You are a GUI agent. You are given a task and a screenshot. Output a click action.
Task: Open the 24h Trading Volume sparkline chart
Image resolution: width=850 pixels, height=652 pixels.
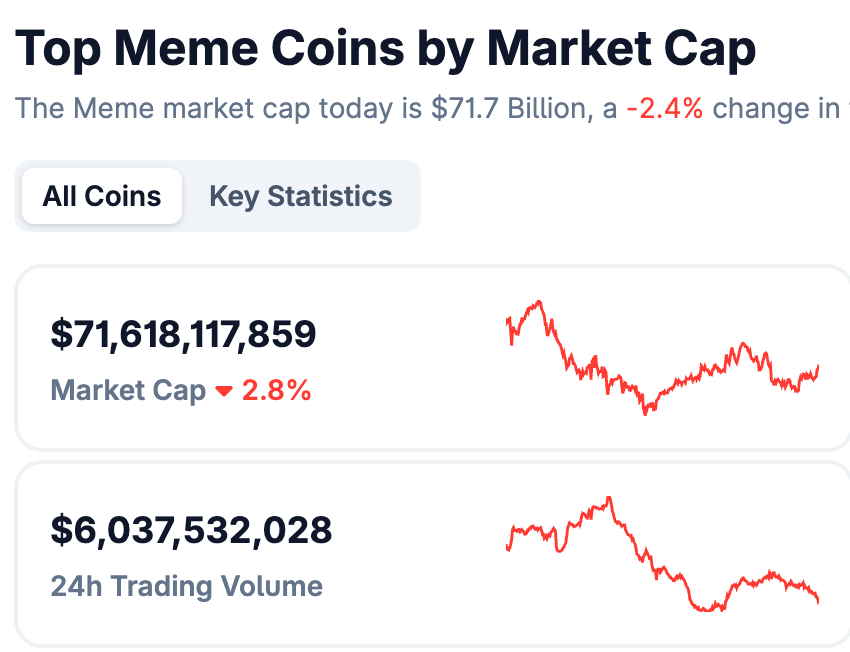point(662,553)
